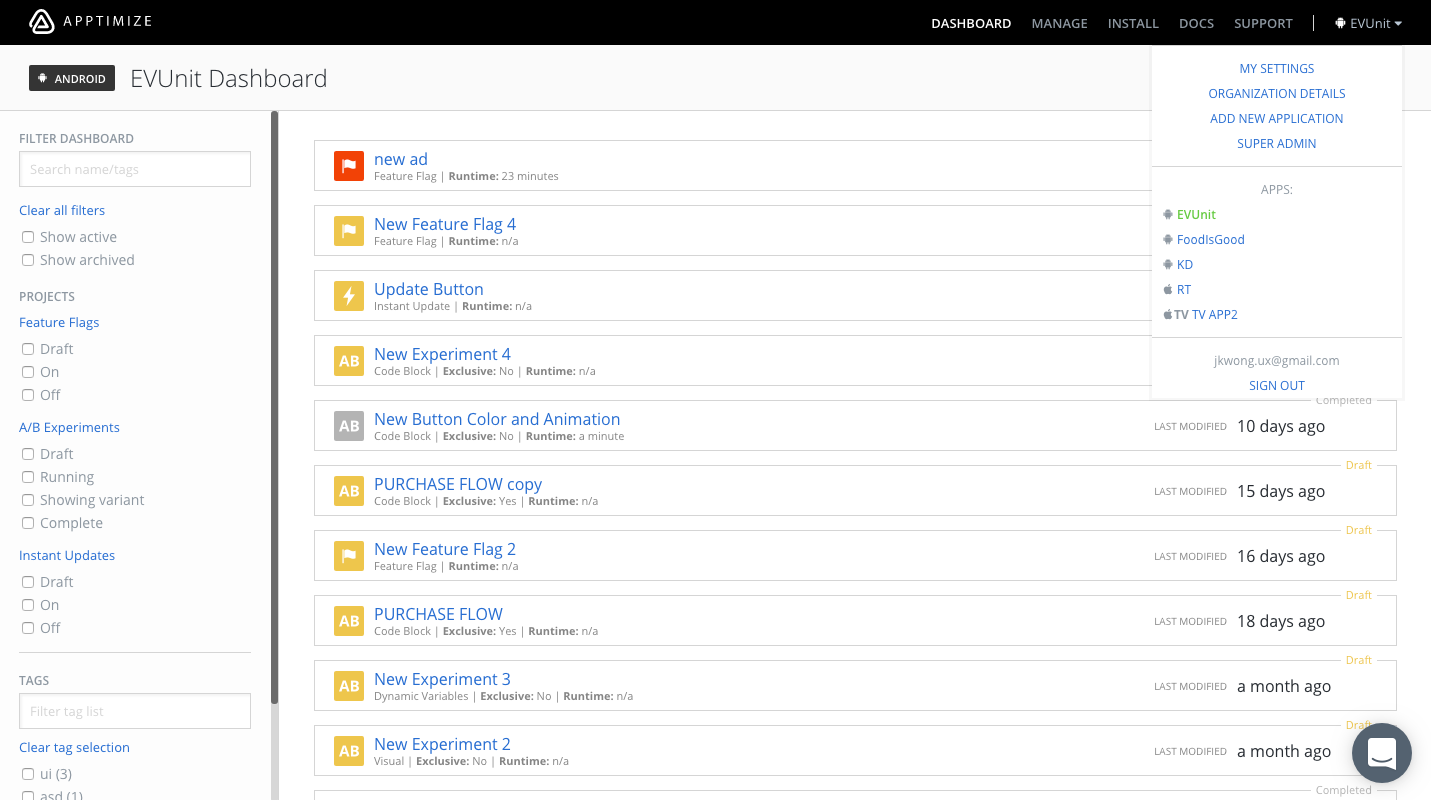Open the SUPPORT nav item
Image resolution: width=1431 pixels, height=800 pixels.
pos(1263,23)
